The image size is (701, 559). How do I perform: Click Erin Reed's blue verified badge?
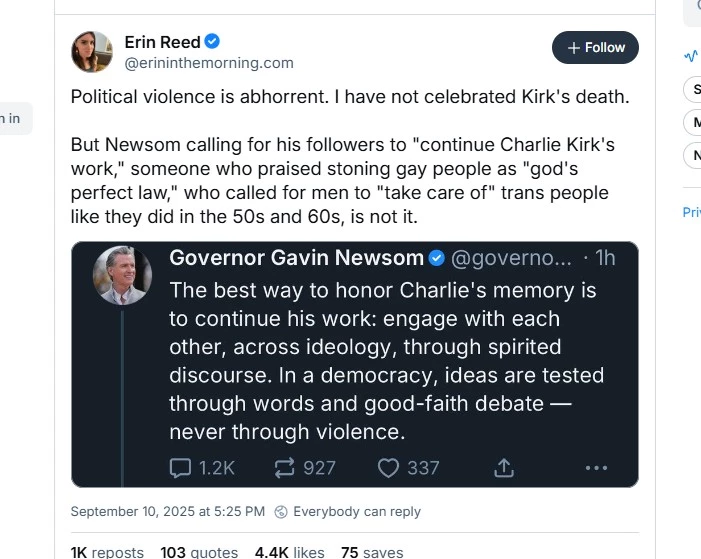tap(212, 42)
